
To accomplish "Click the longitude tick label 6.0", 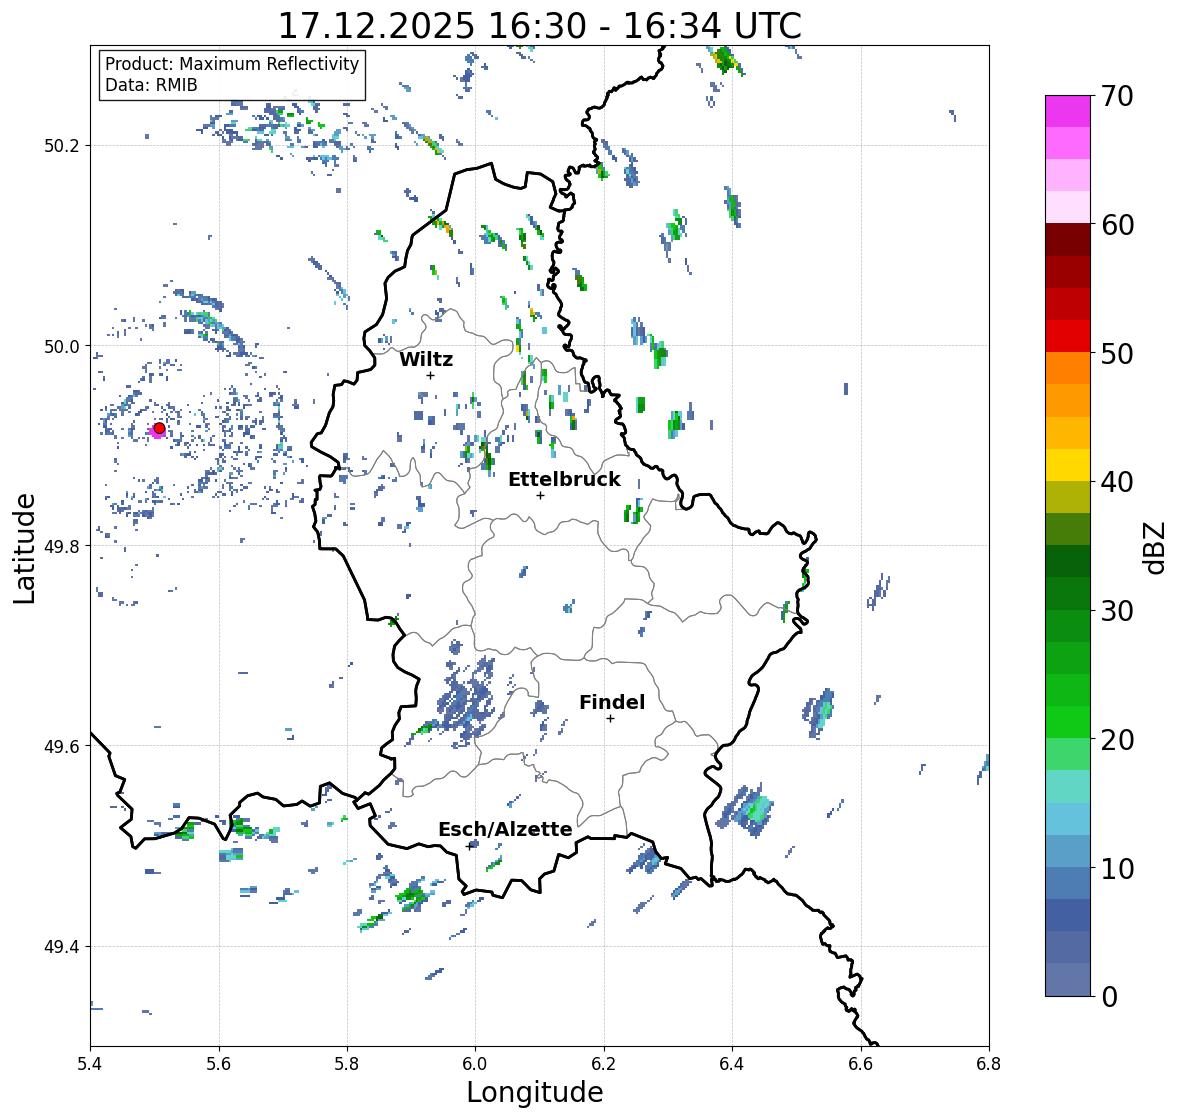I will (x=475, y=1063).
